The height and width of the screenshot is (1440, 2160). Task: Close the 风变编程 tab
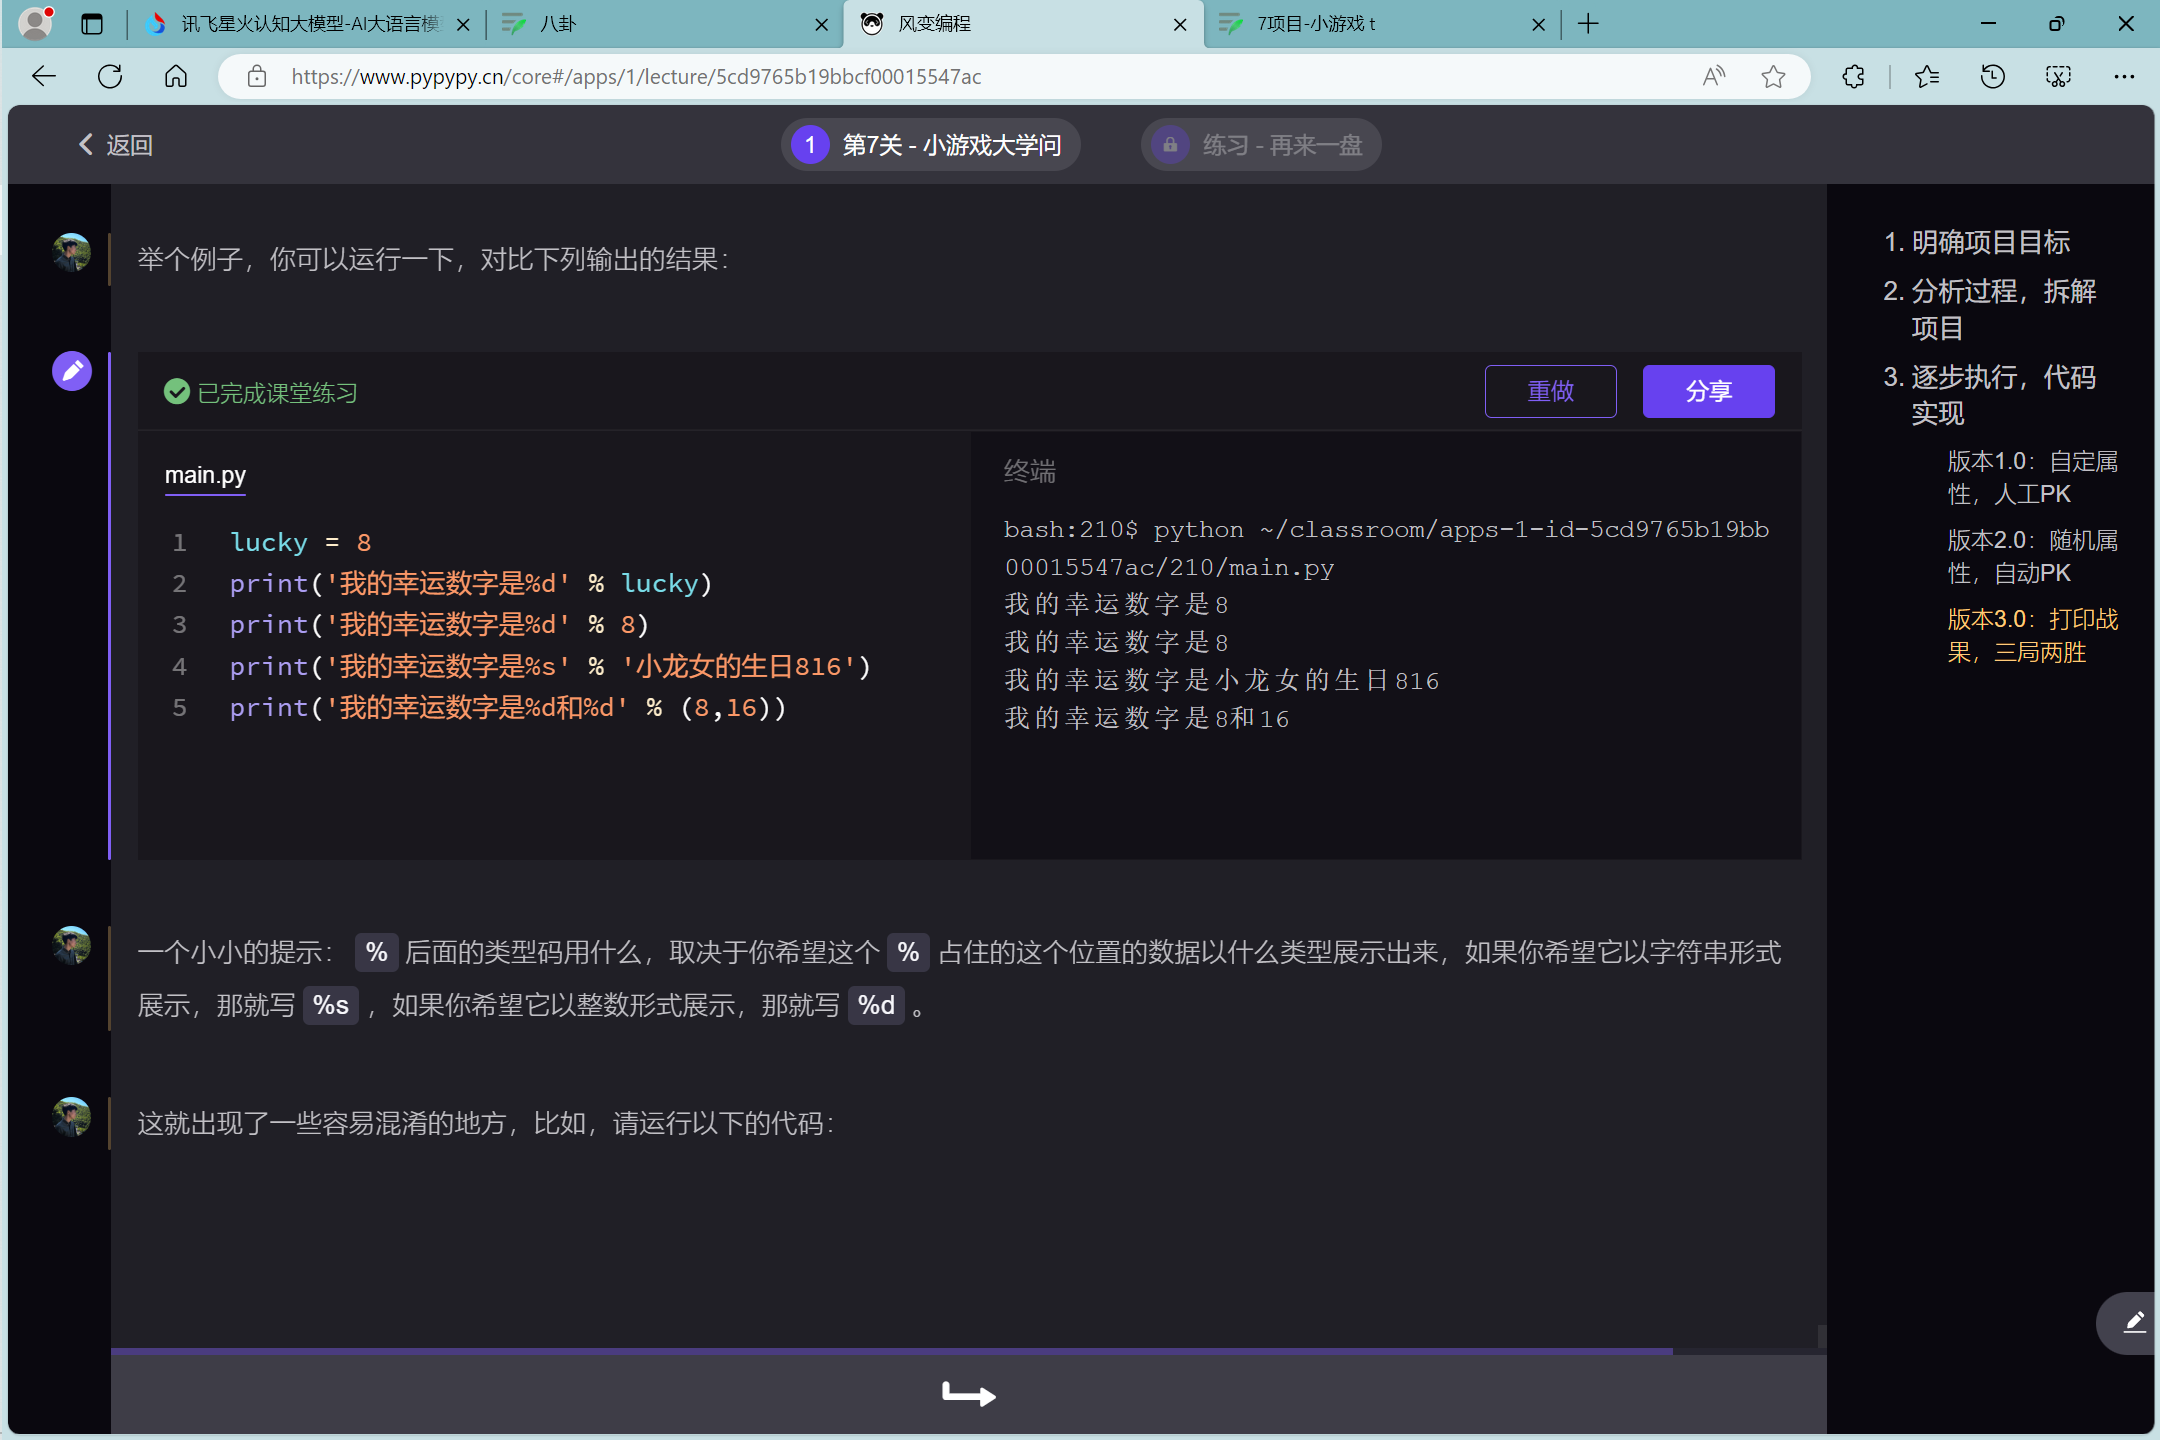pos(1180,25)
